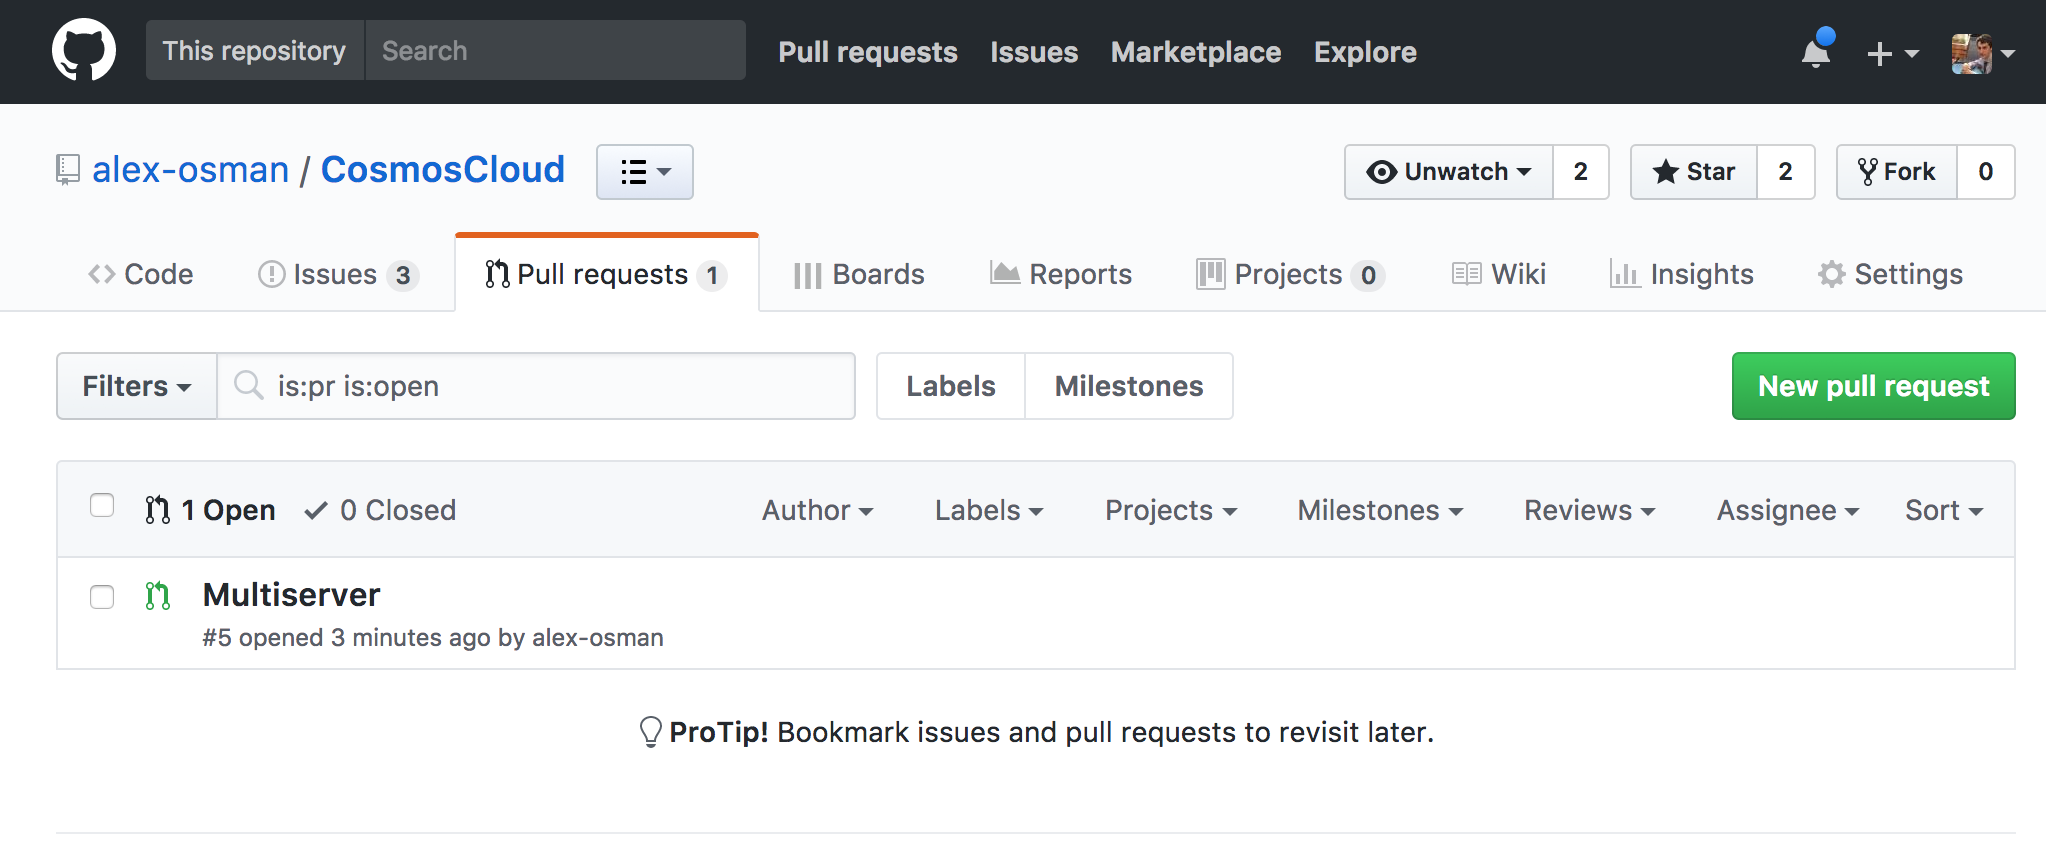2046x858 pixels.
Task: Click the is:pr is:open filter field
Action: coord(540,386)
